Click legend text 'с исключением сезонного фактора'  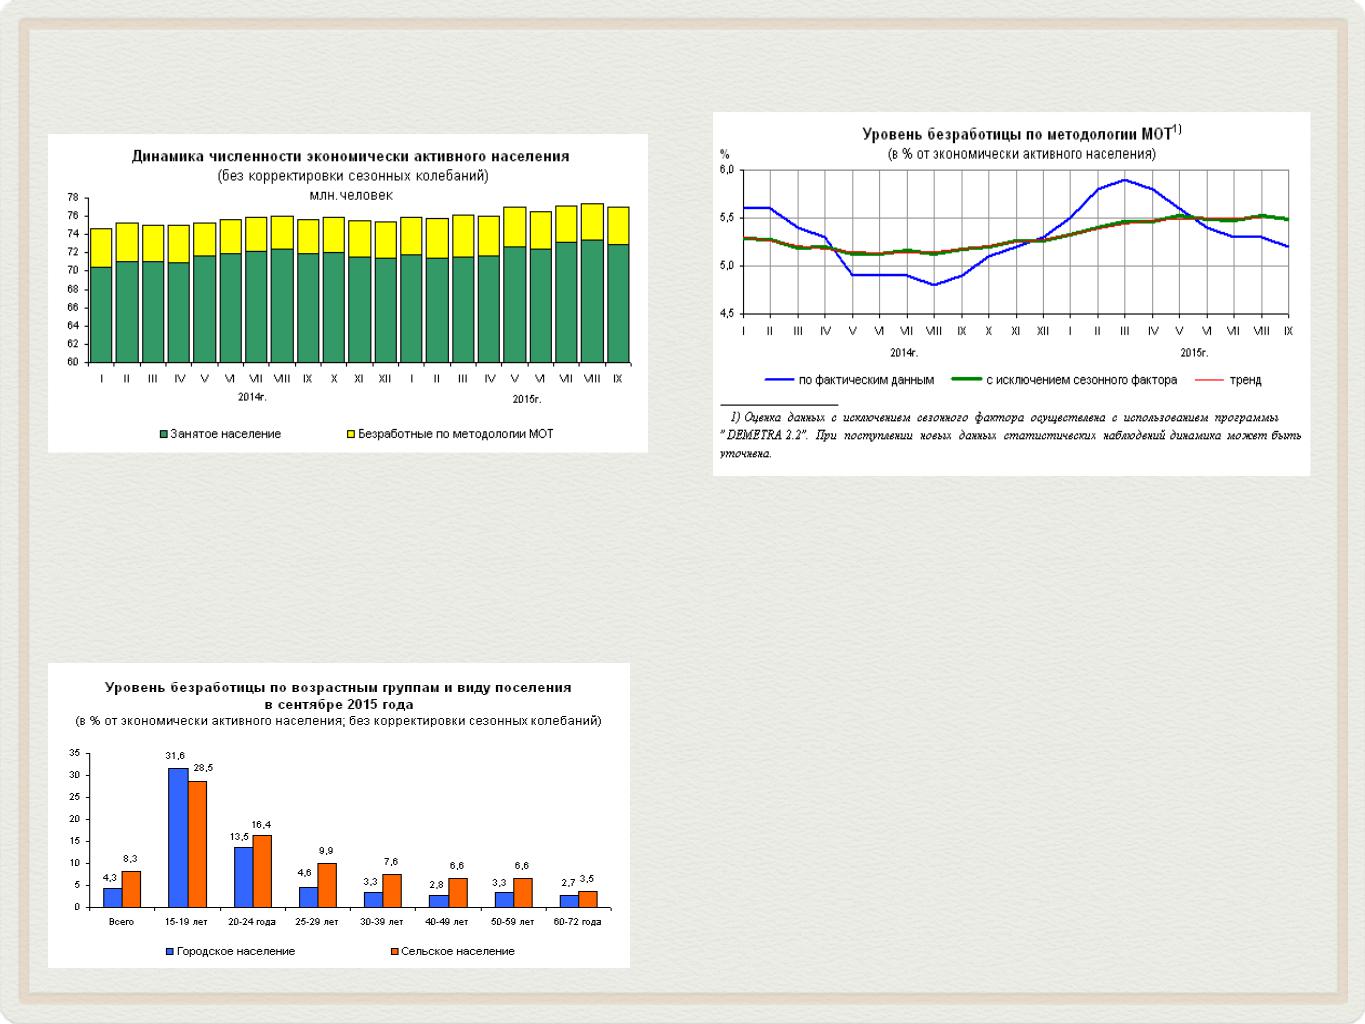coord(1082,380)
